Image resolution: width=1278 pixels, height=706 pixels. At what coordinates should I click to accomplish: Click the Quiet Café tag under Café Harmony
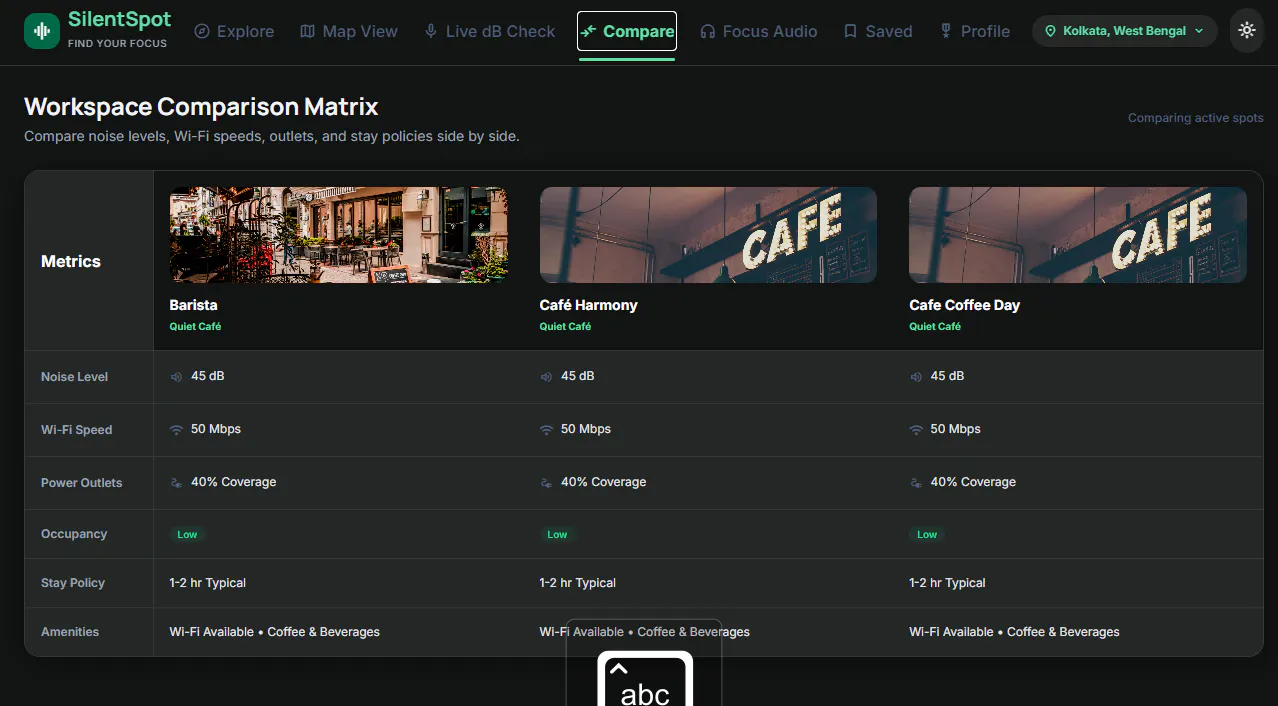[x=565, y=326]
